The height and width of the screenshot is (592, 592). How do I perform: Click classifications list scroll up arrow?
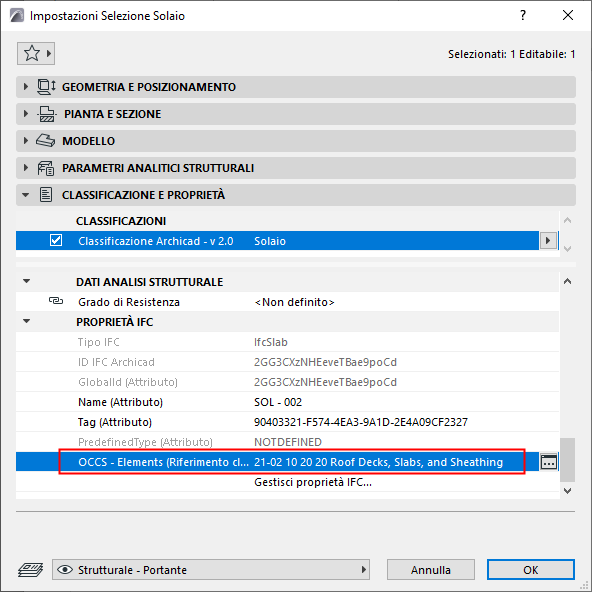(567, 220)
